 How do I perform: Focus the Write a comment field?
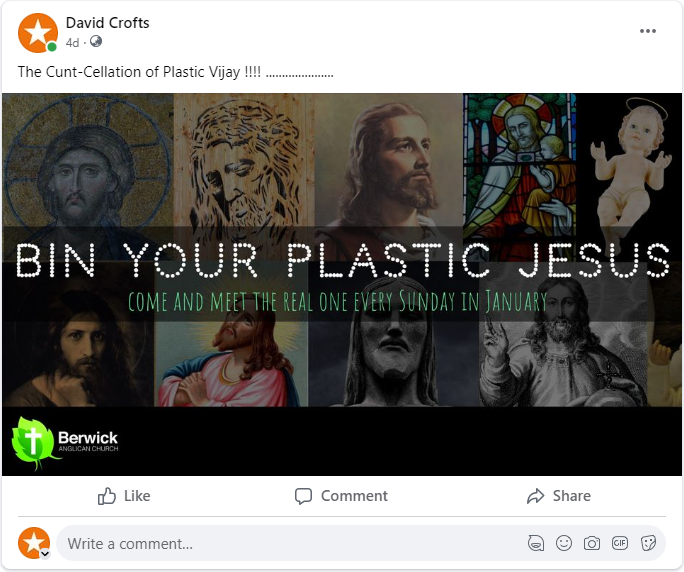click(x=290, y=543)
